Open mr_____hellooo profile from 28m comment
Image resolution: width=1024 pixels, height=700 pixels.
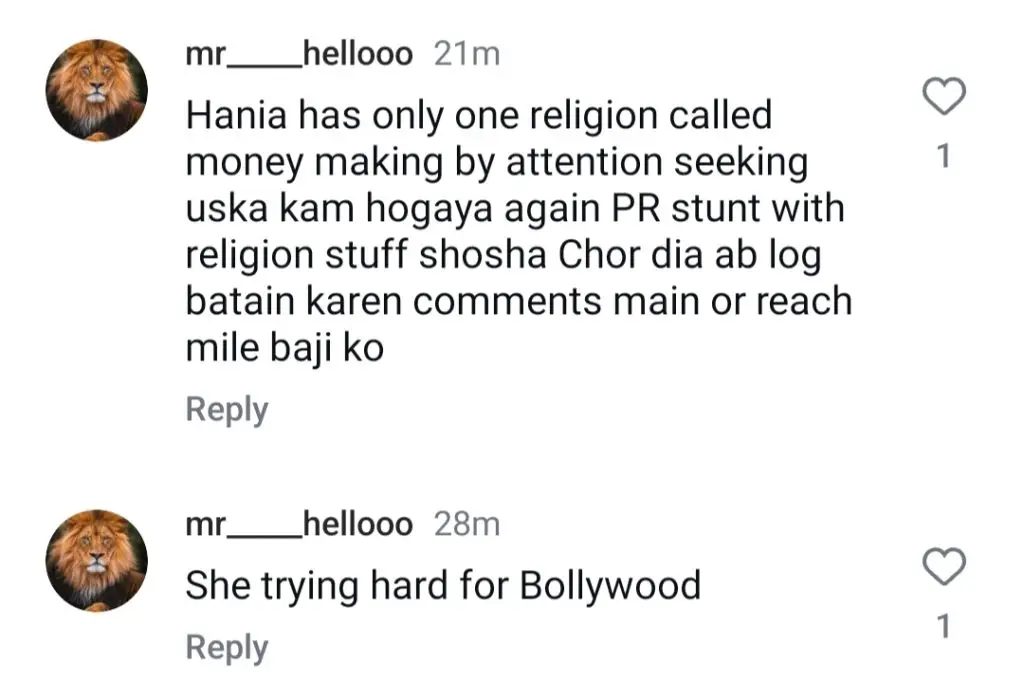point(299,524)
